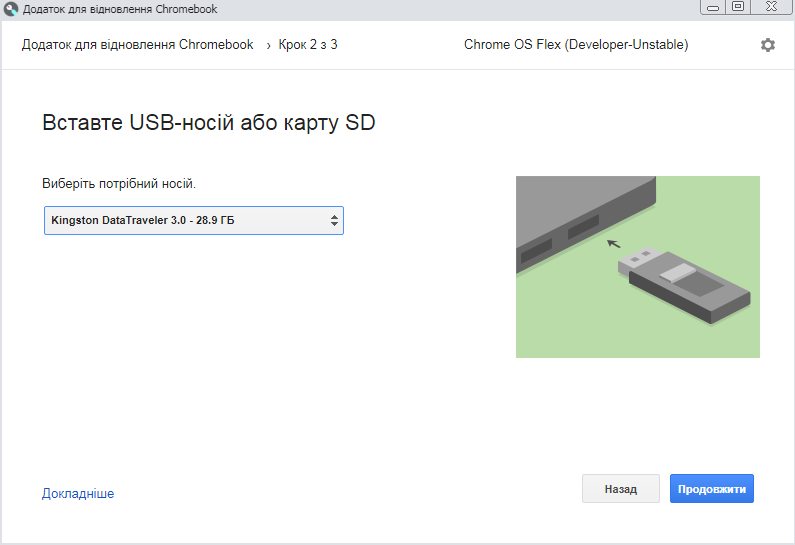Click the Назад button

click(620, 489)
